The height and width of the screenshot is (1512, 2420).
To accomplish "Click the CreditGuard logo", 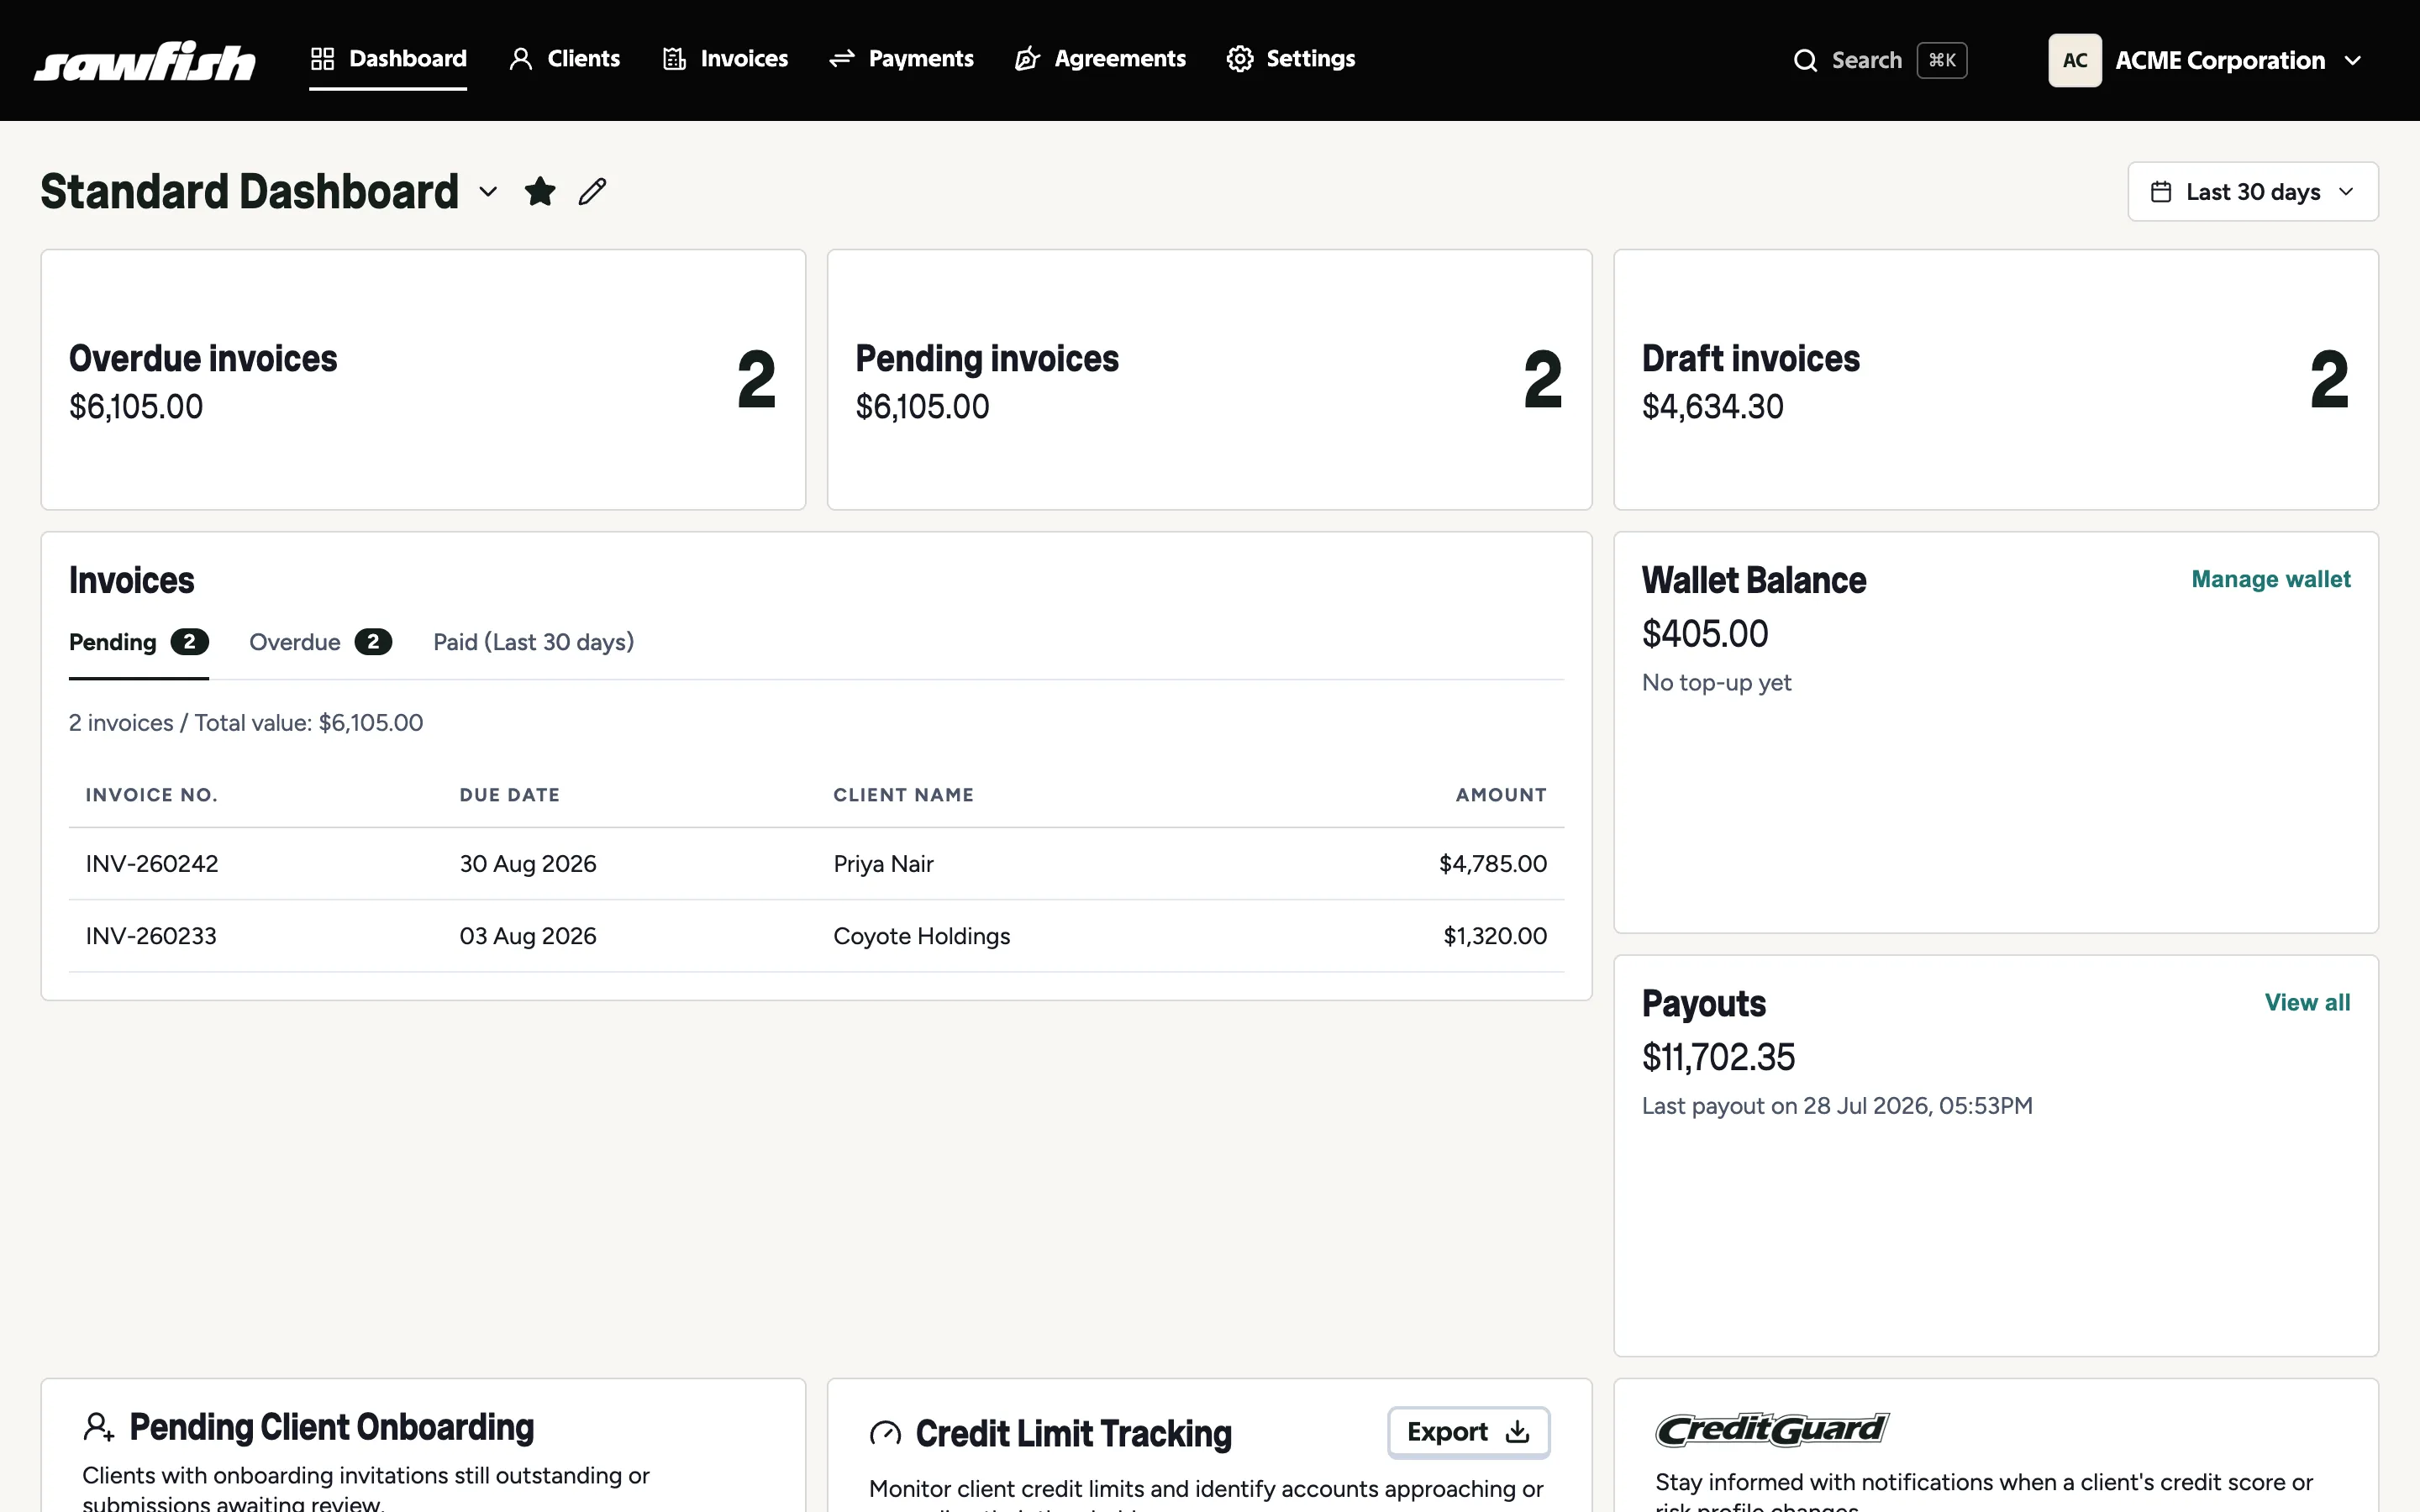I will 1772,1429.
